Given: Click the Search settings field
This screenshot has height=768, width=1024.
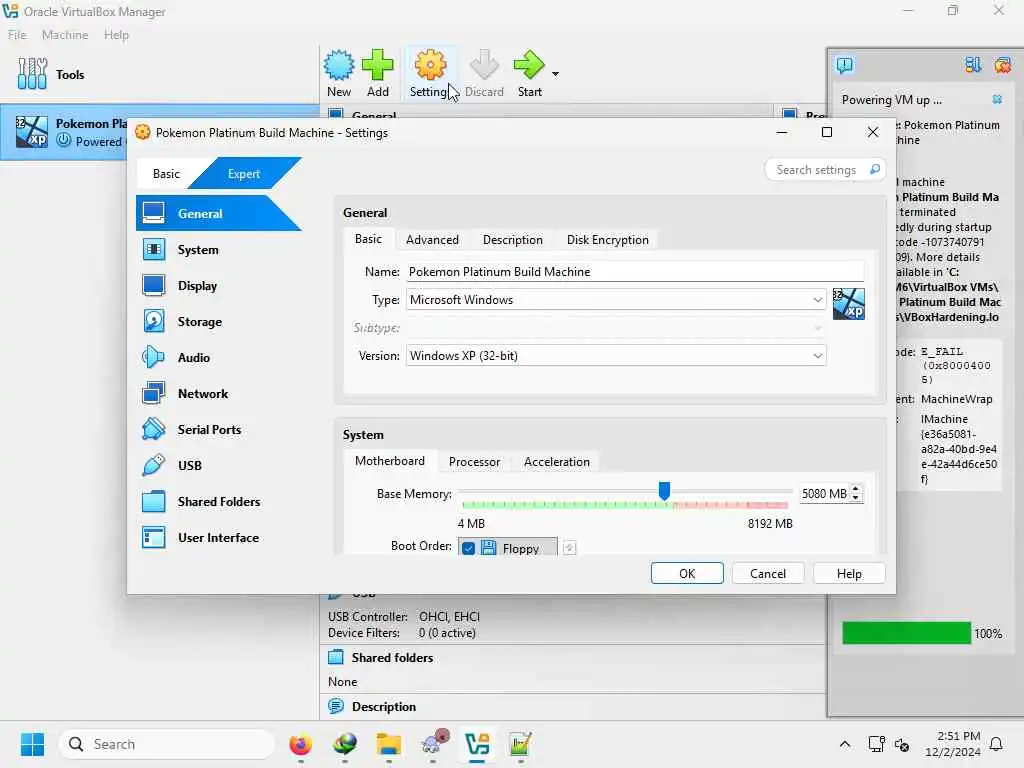Looking at the screenshot, I should [825, 170].
